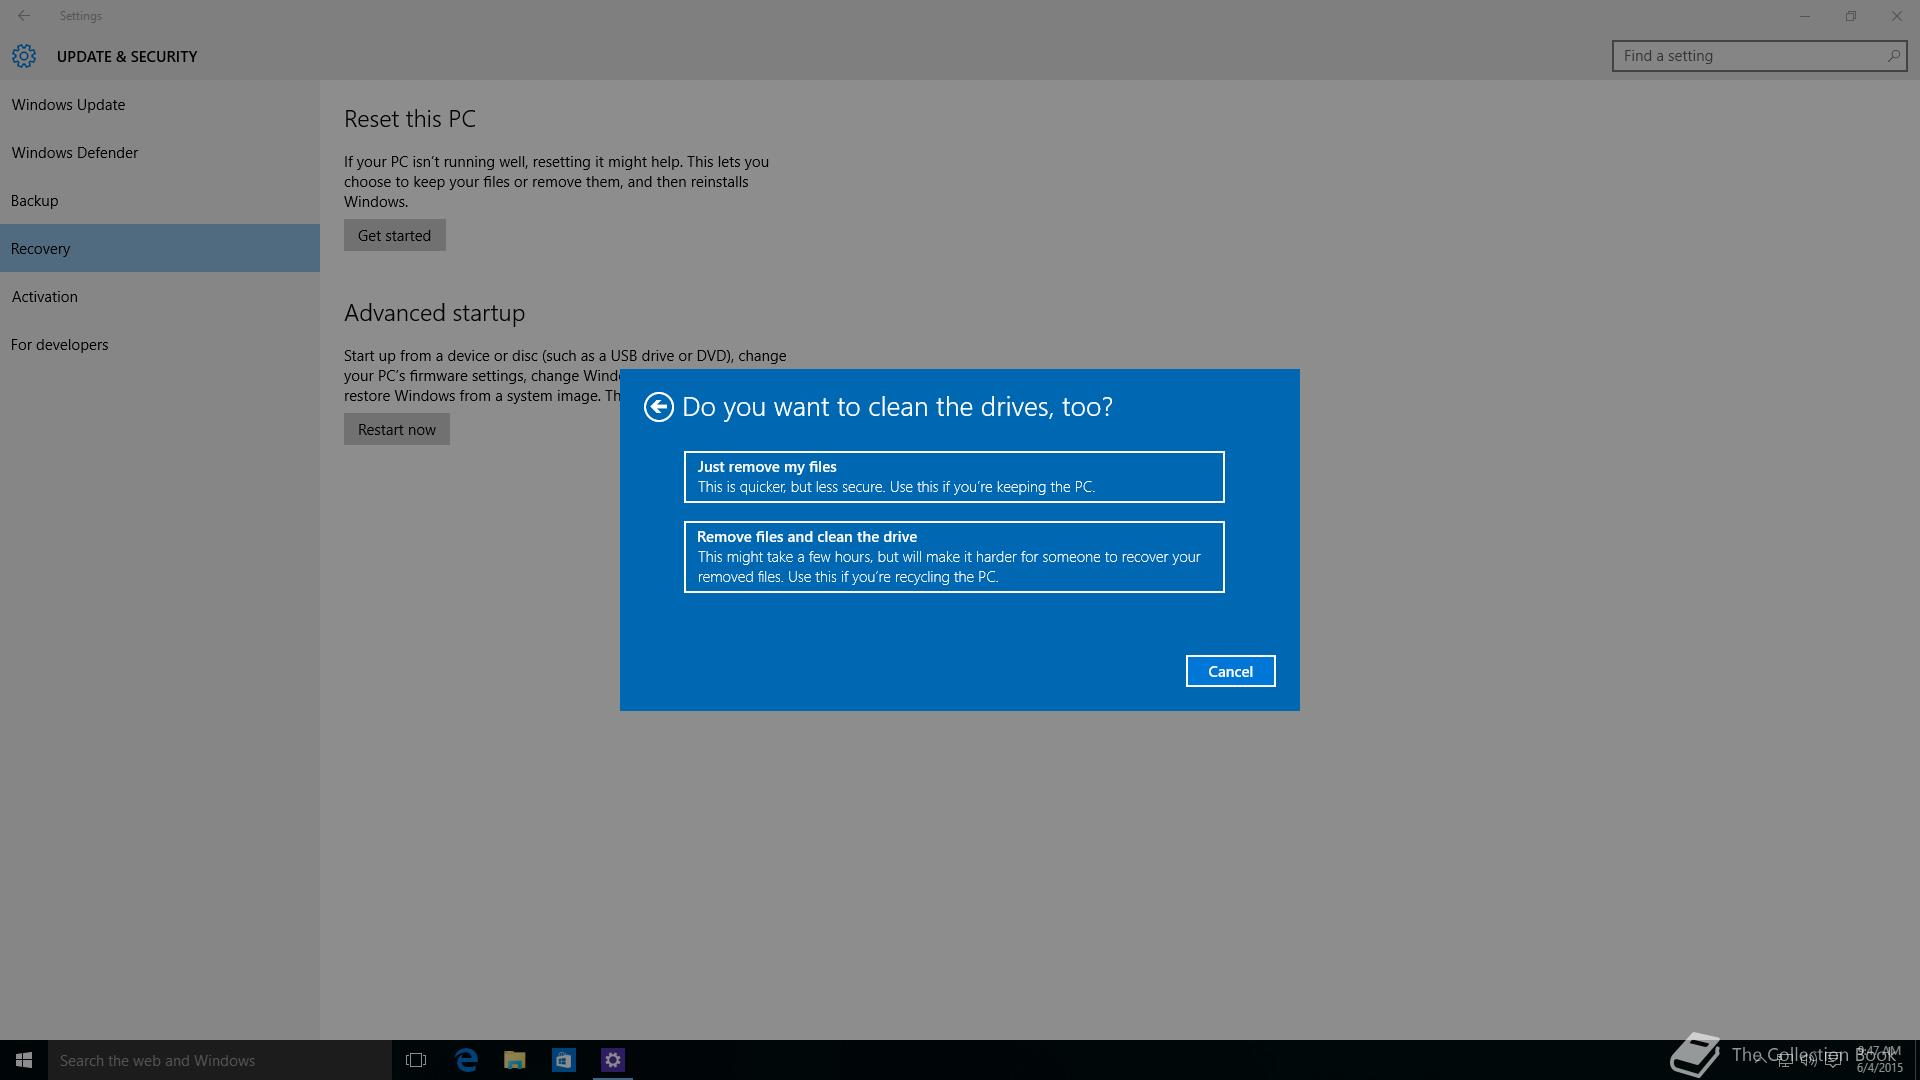Click Get started under Reset this PC
Screen dimensions: 1920x1080
(x=394, y=235)
